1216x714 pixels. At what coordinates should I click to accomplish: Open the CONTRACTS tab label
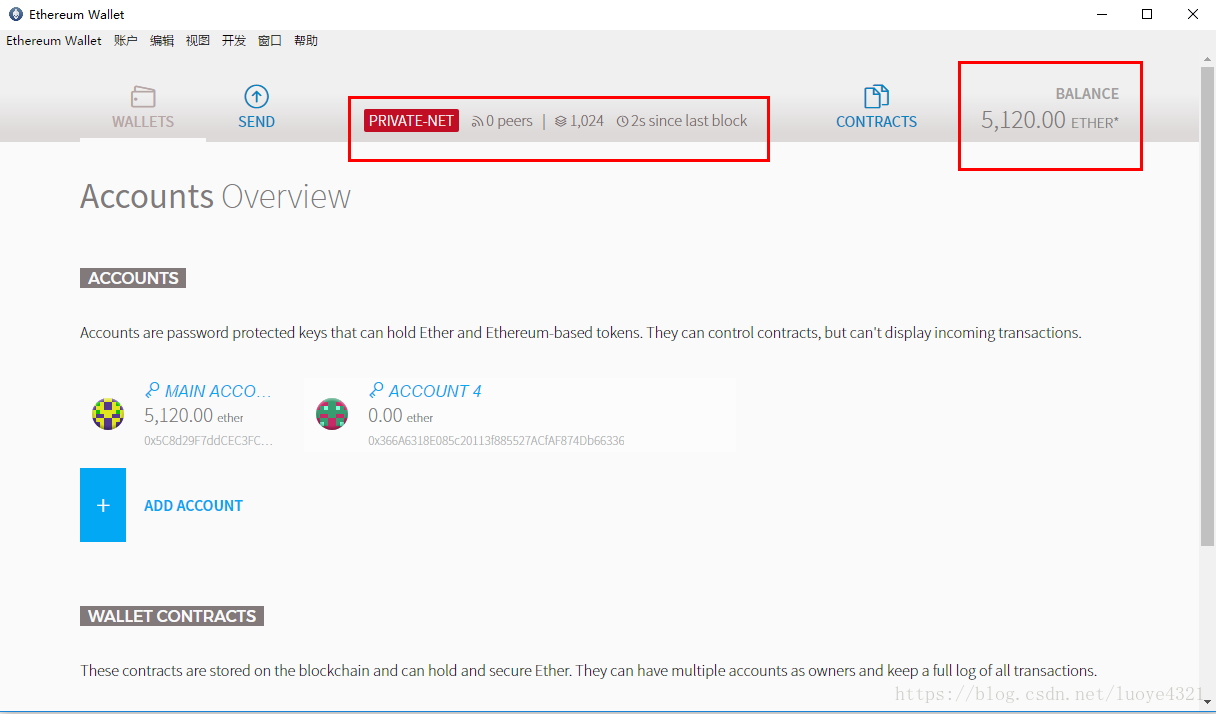[876, 122]
